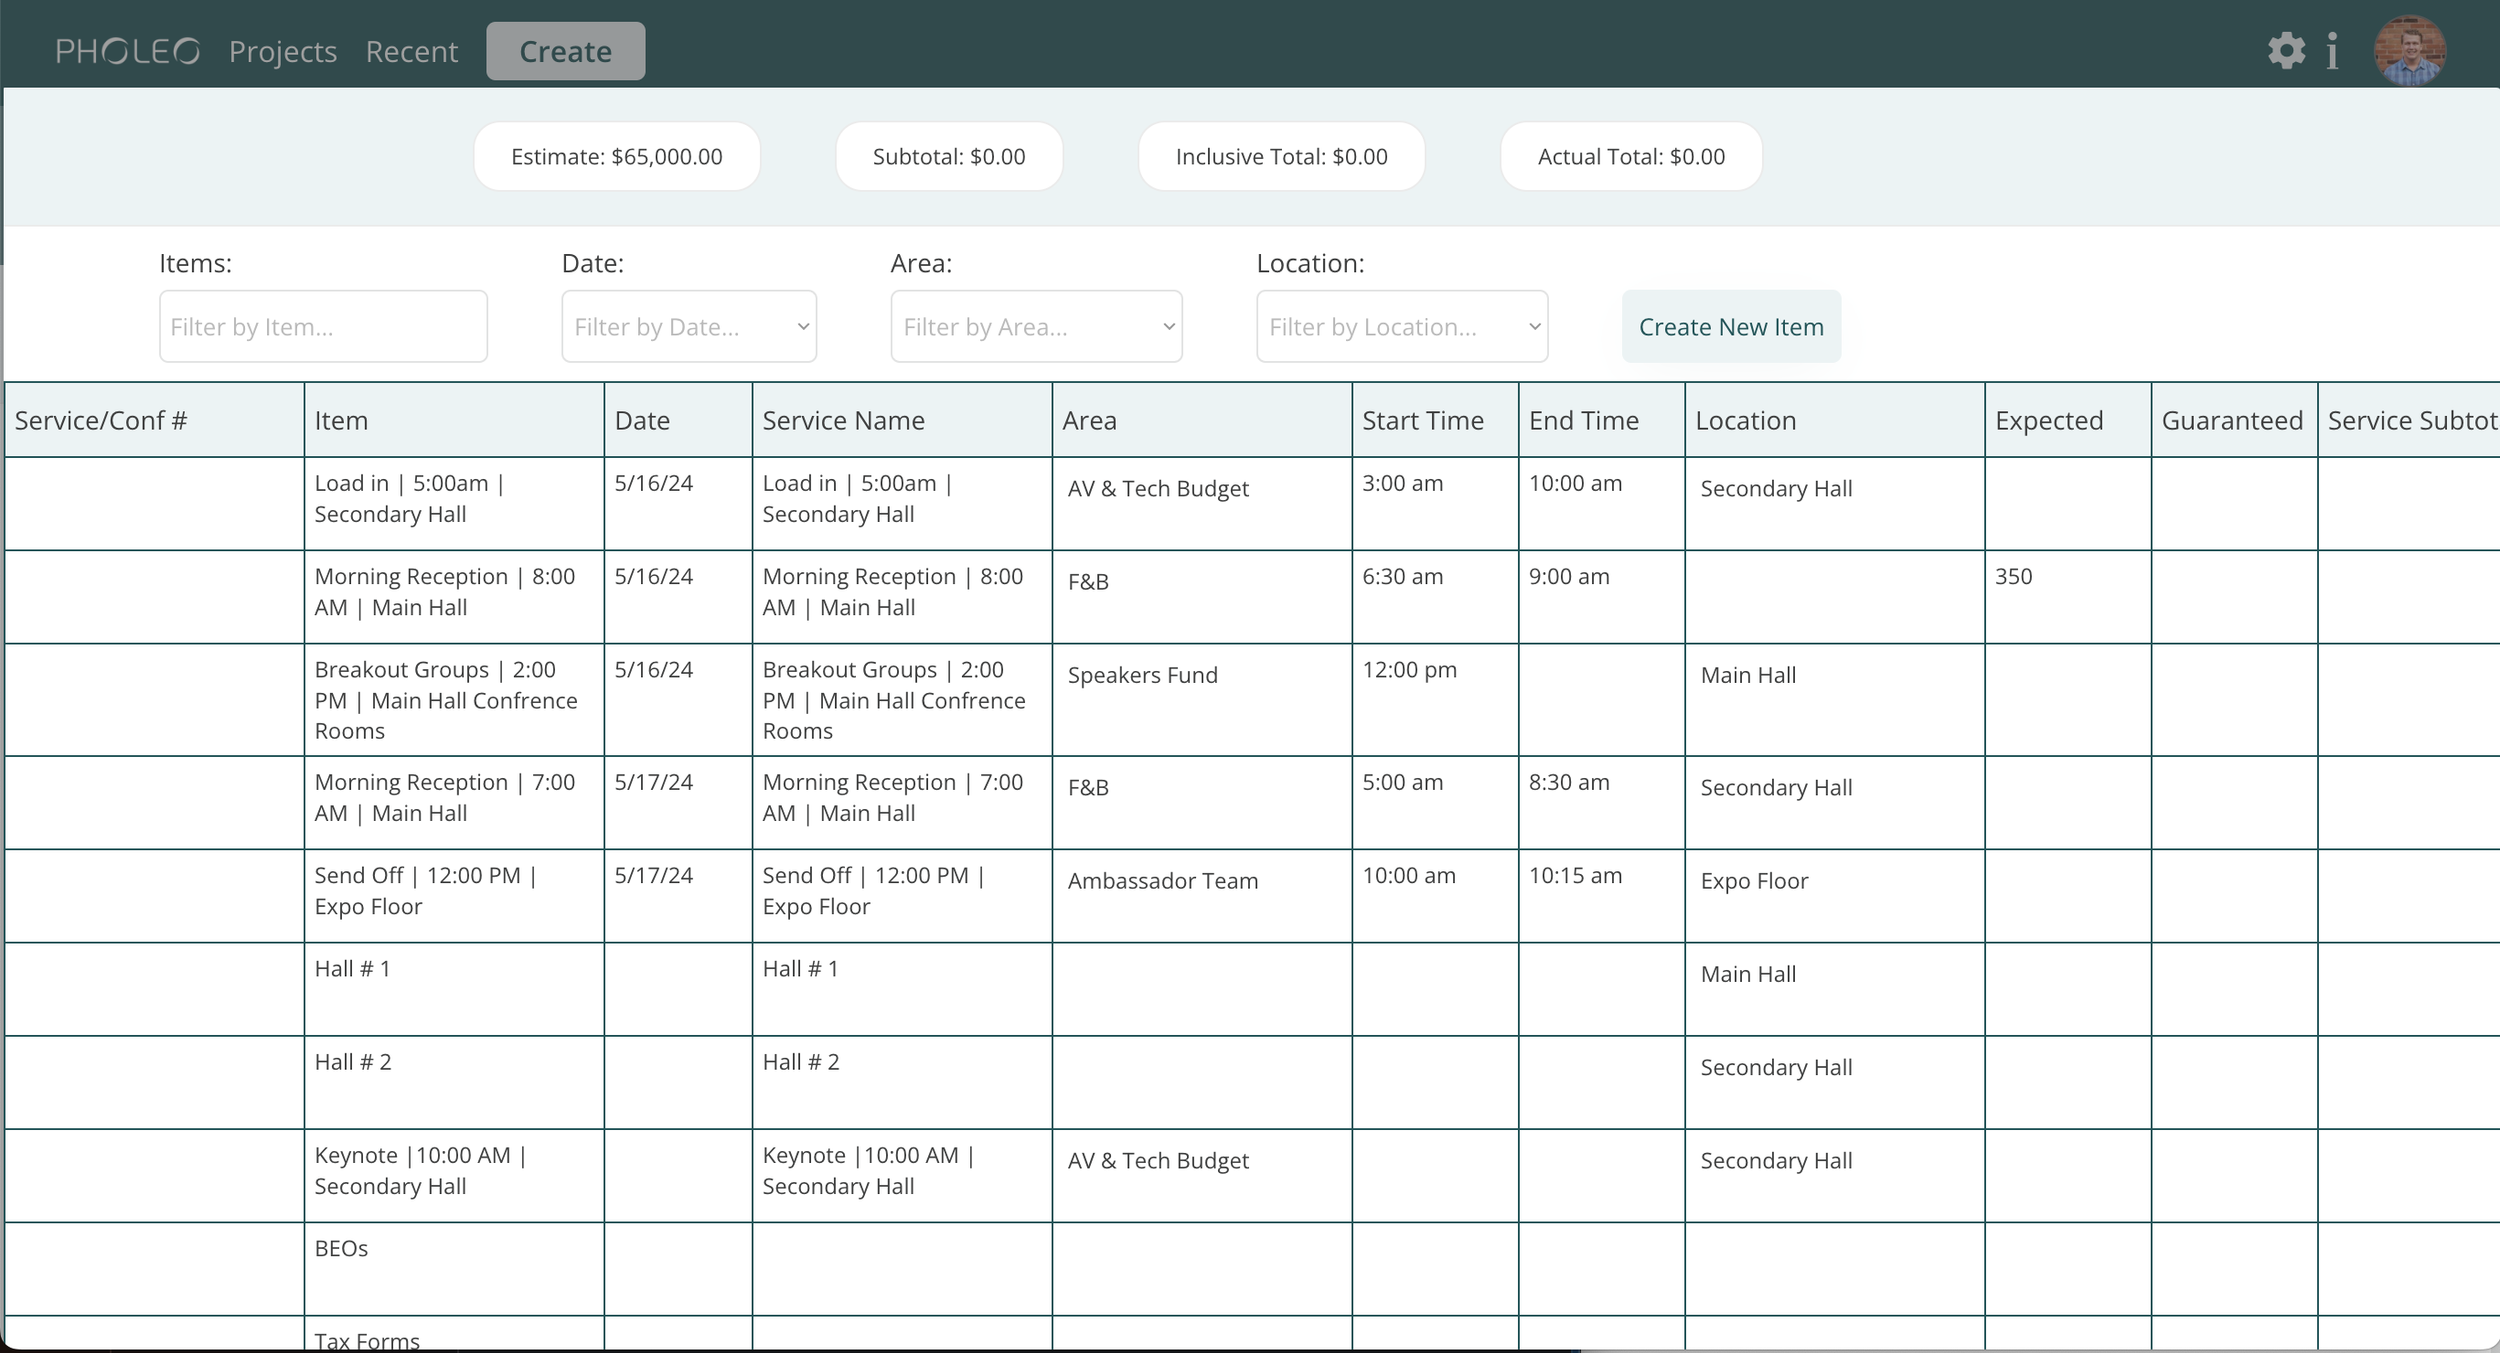Click the 8:30 am end time cell
2500x1353 pixels.
coord(1602,803)
